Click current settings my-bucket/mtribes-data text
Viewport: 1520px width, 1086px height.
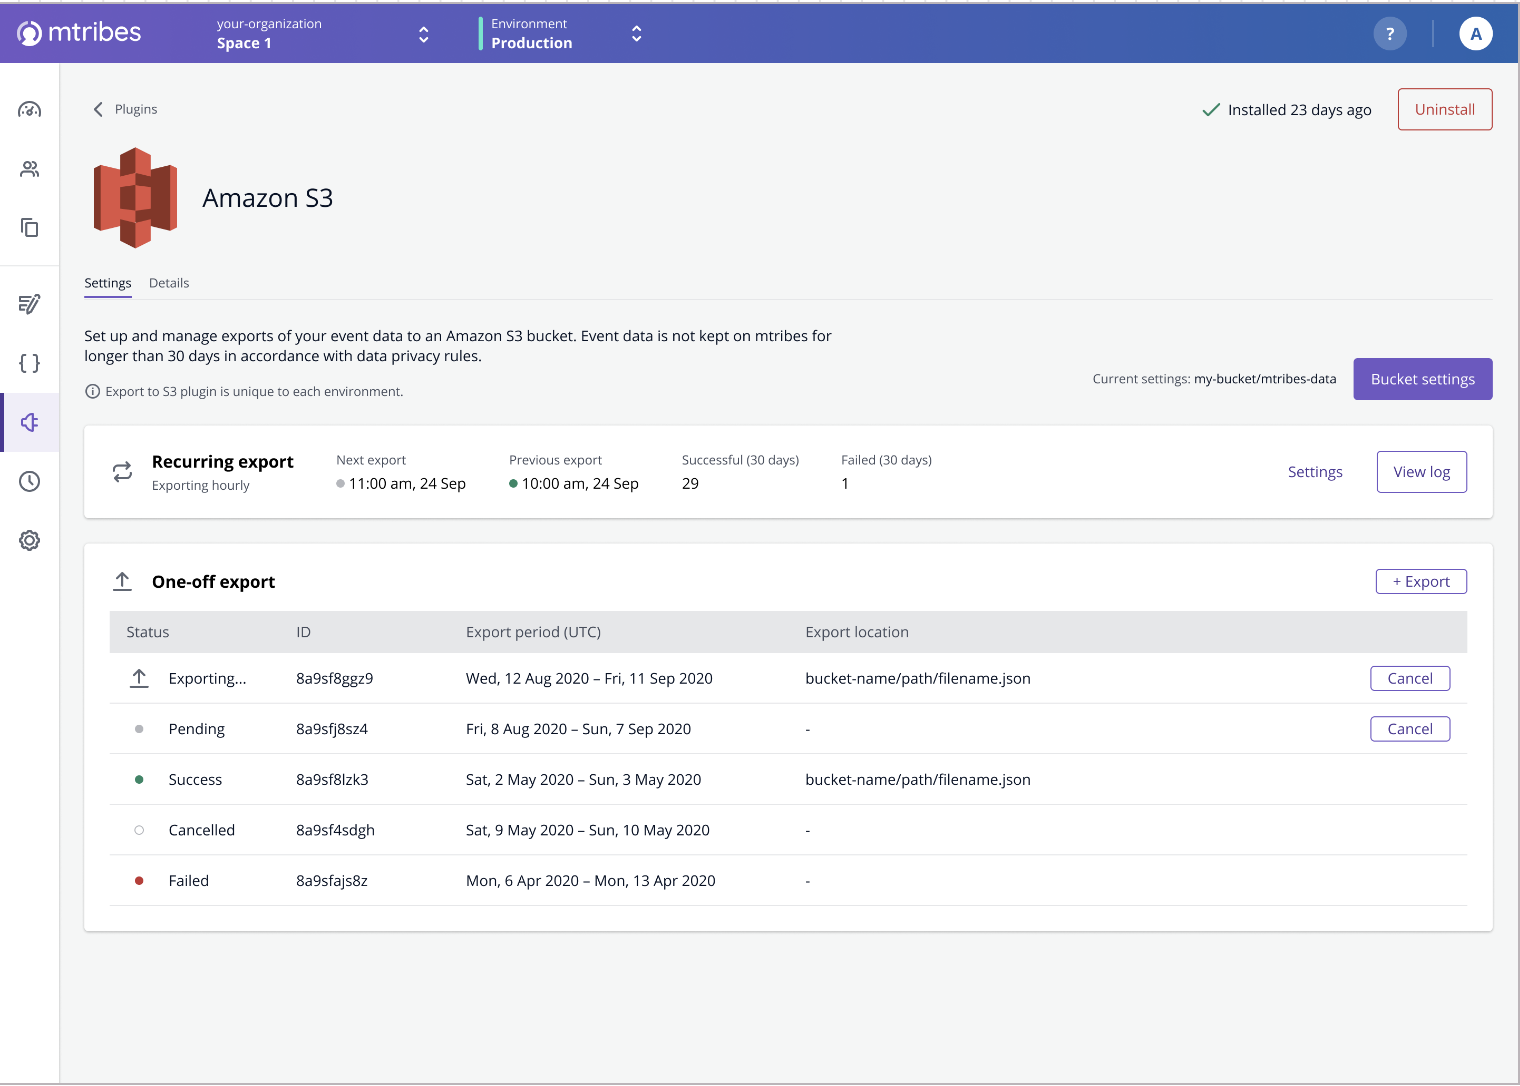[x=1265, y=379]
